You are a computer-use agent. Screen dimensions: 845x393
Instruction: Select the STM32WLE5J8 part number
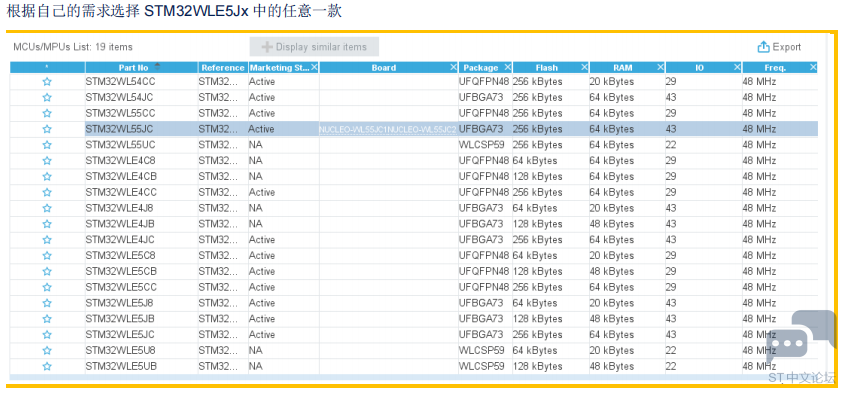(119, 303)
